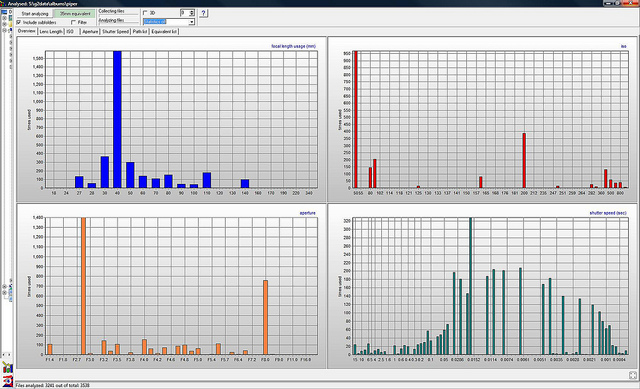Click the tallest blue bar at 40mm

click(x=117, y=119)
